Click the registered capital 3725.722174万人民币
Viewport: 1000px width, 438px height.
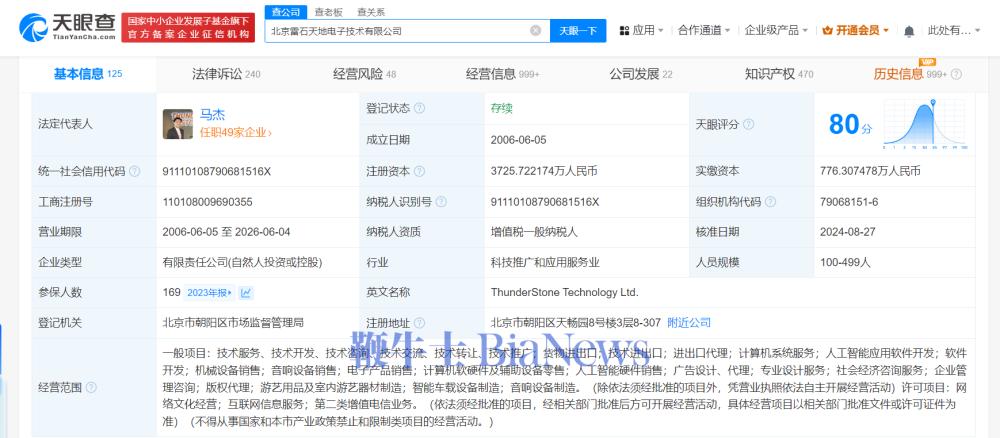click(x=544, y=172)
